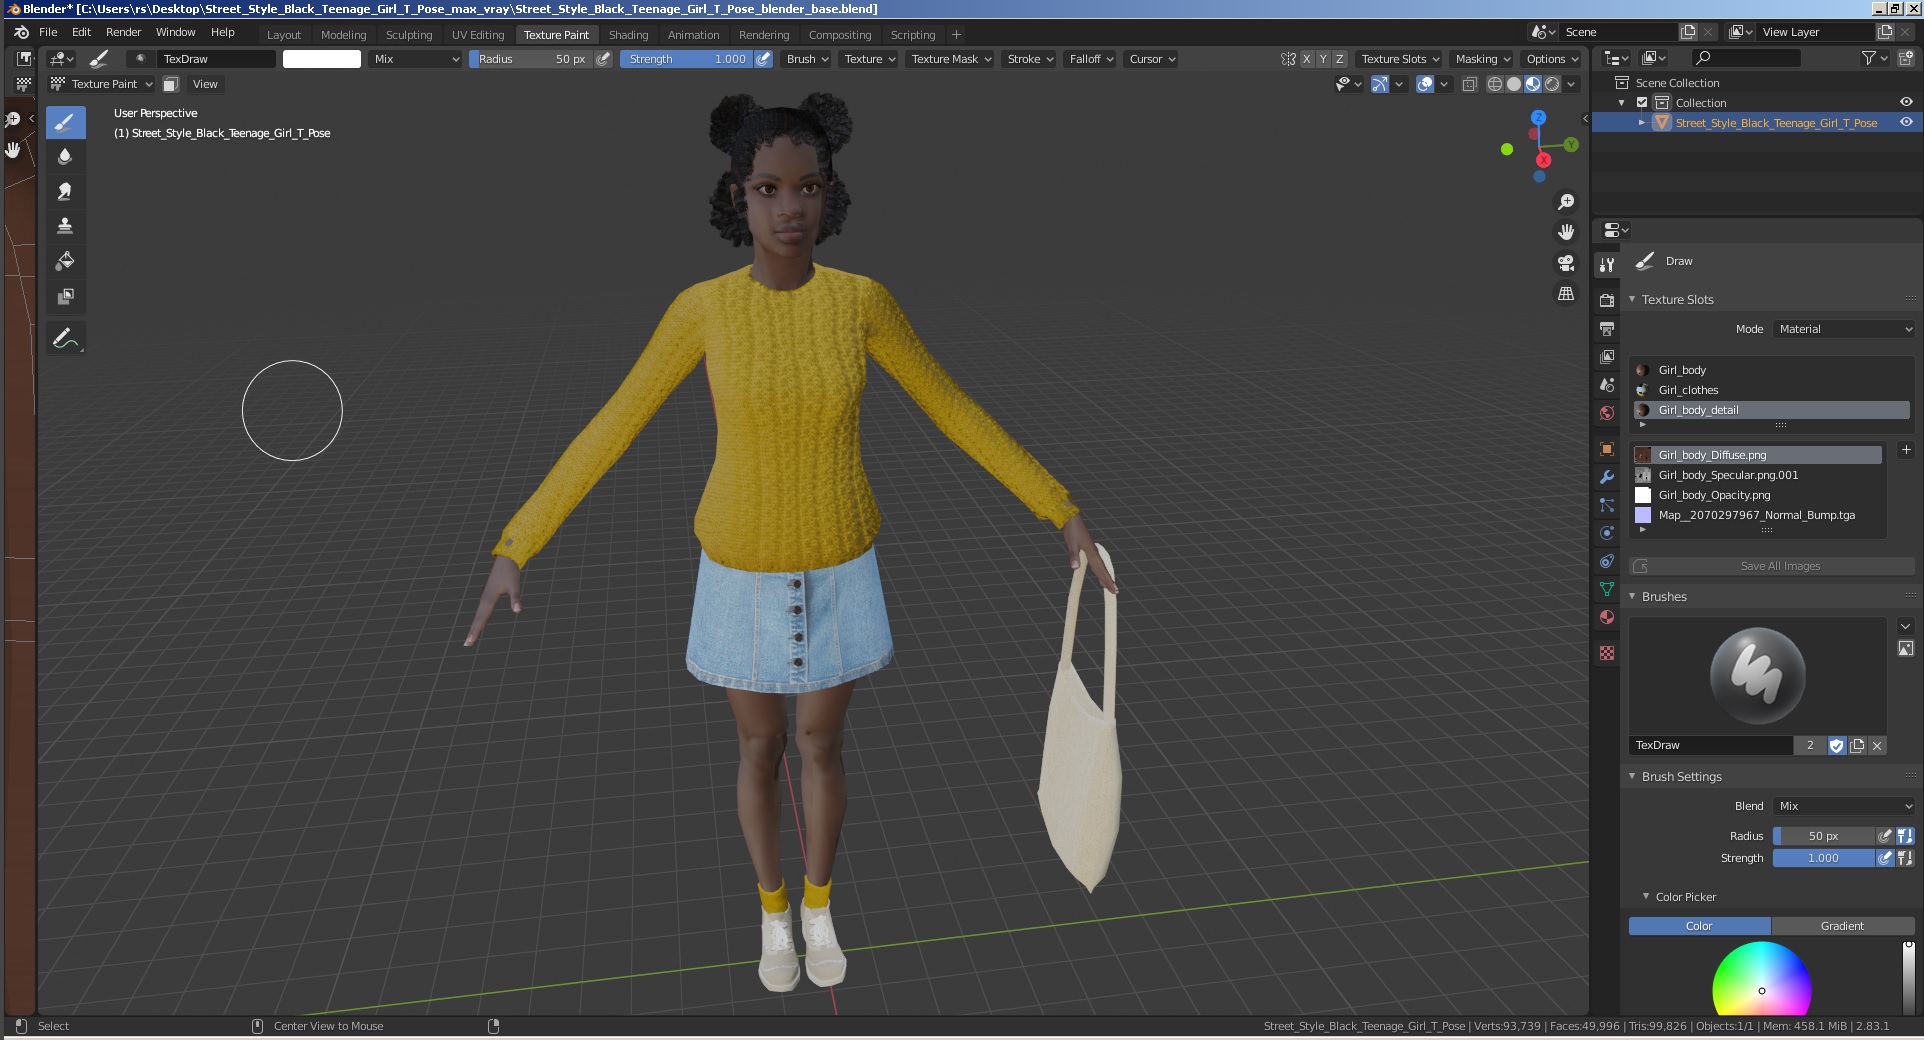Open the Texture Mask dropdown
1924x1040 pixels.
click(951, 59)
